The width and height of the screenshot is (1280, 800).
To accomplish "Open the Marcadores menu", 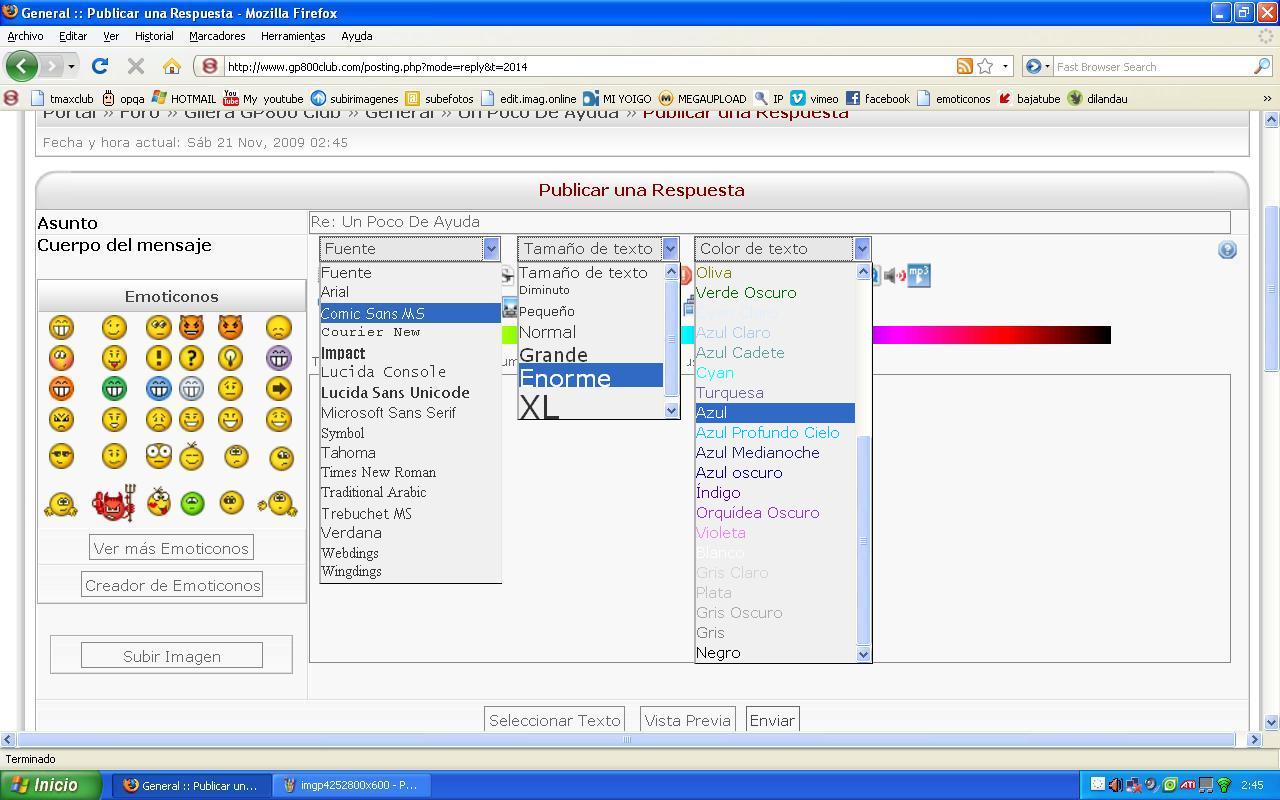I will (x=217, y=36).
